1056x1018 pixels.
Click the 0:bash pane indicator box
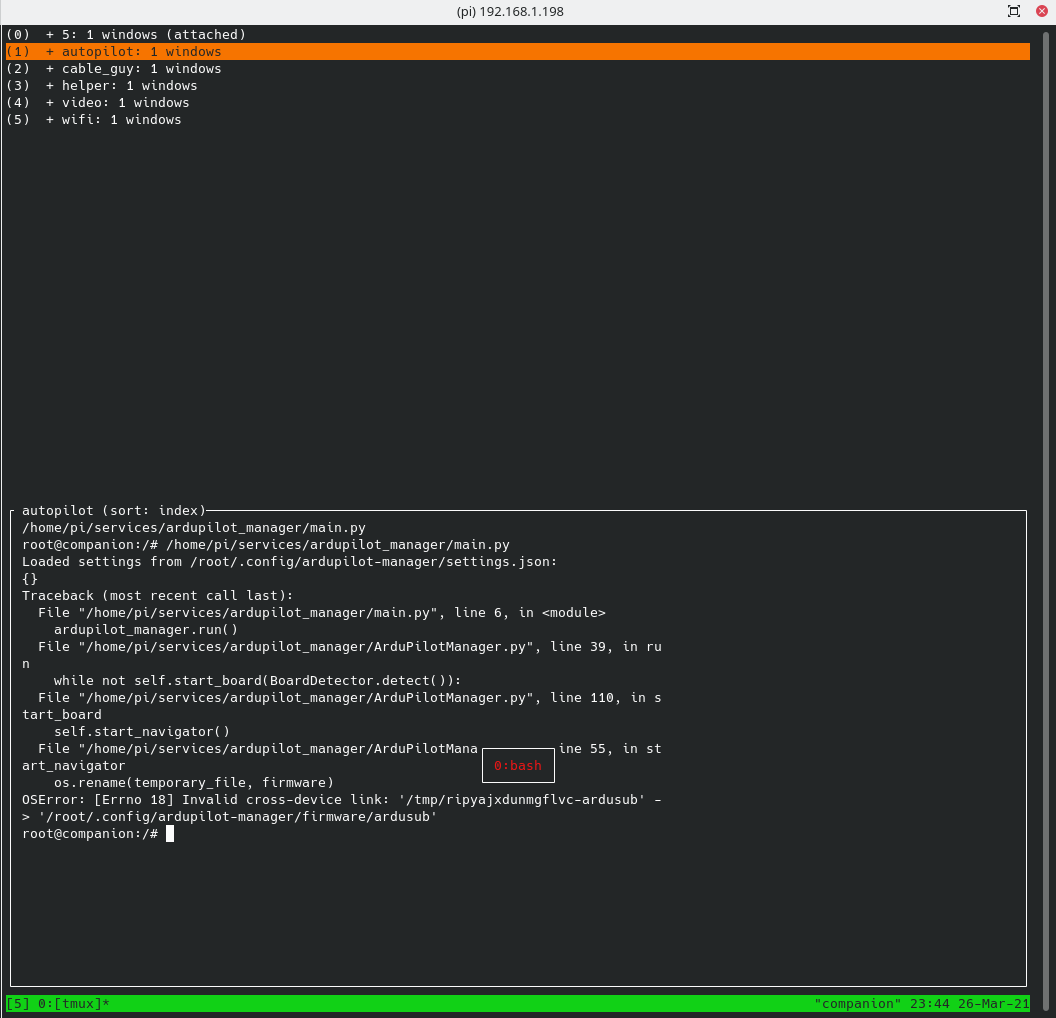coord(518,765)
